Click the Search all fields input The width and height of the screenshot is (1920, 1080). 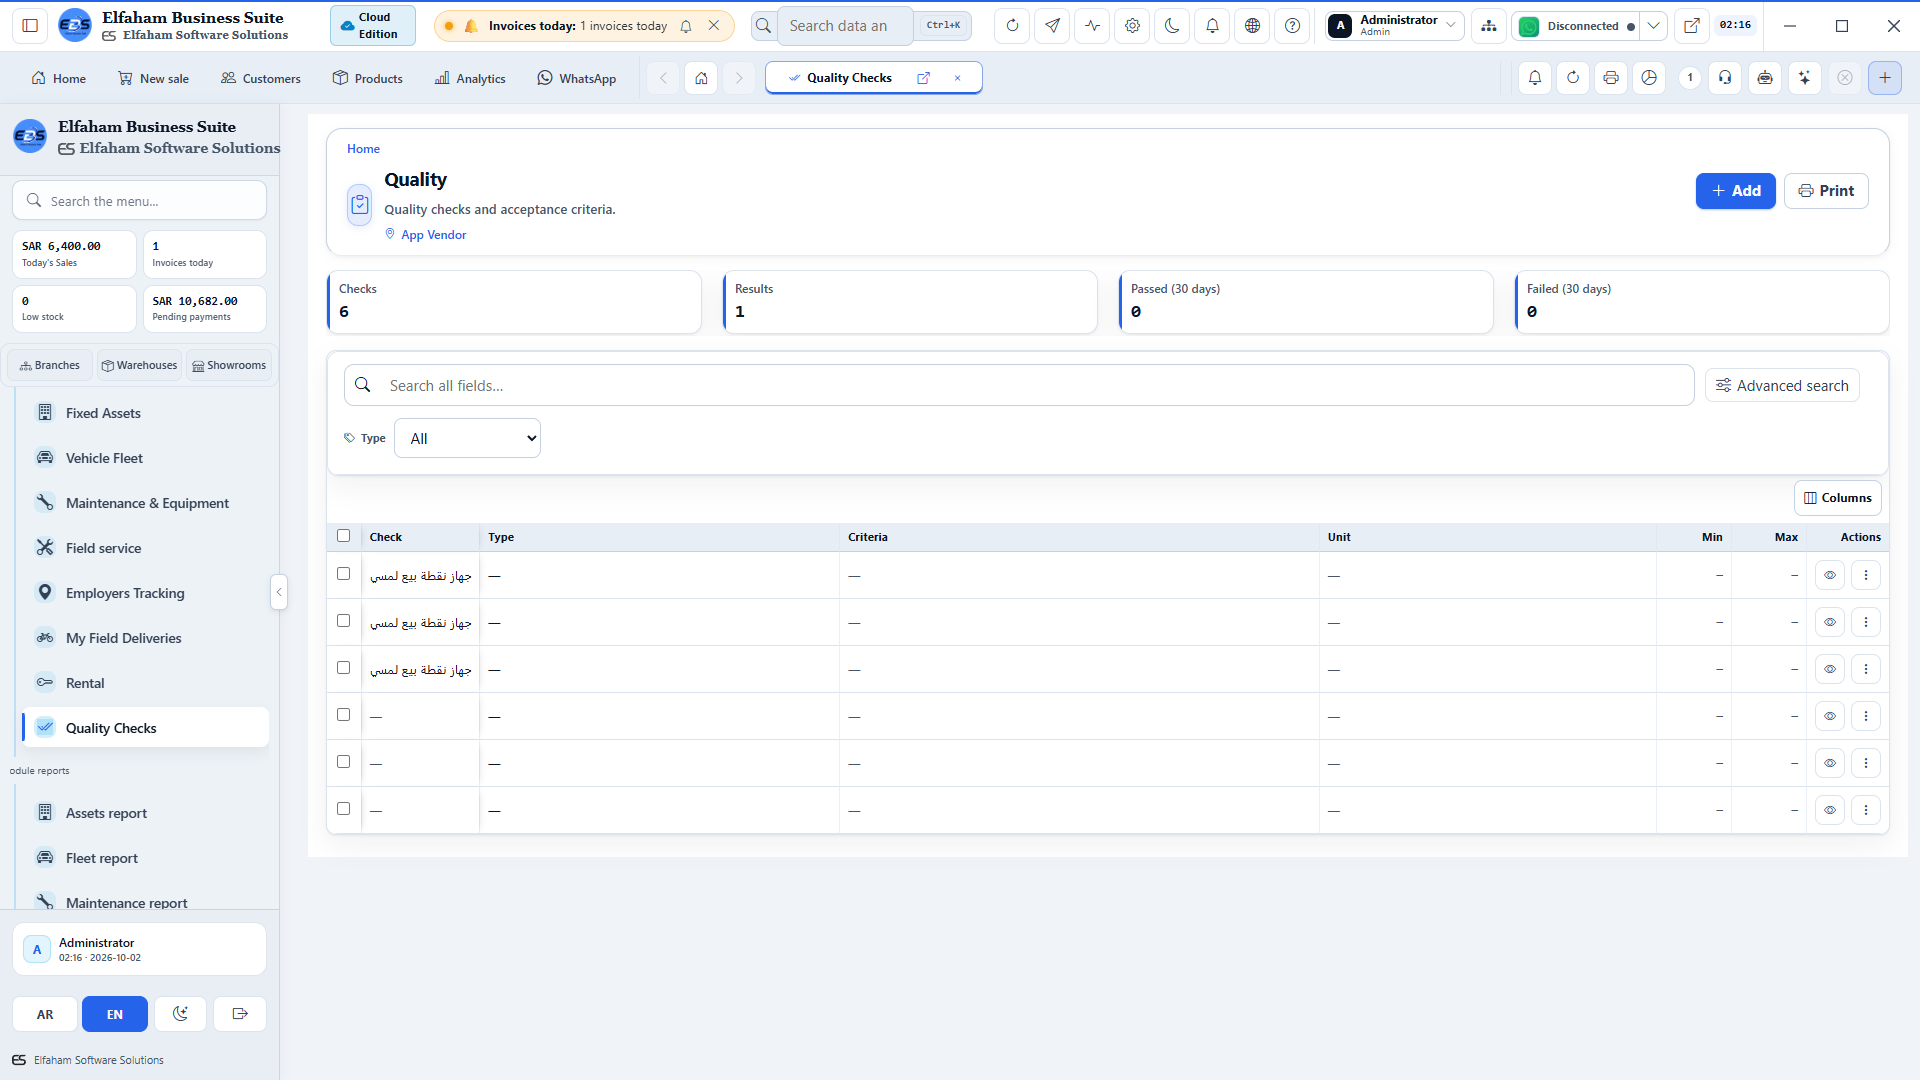coord(1019,385)
